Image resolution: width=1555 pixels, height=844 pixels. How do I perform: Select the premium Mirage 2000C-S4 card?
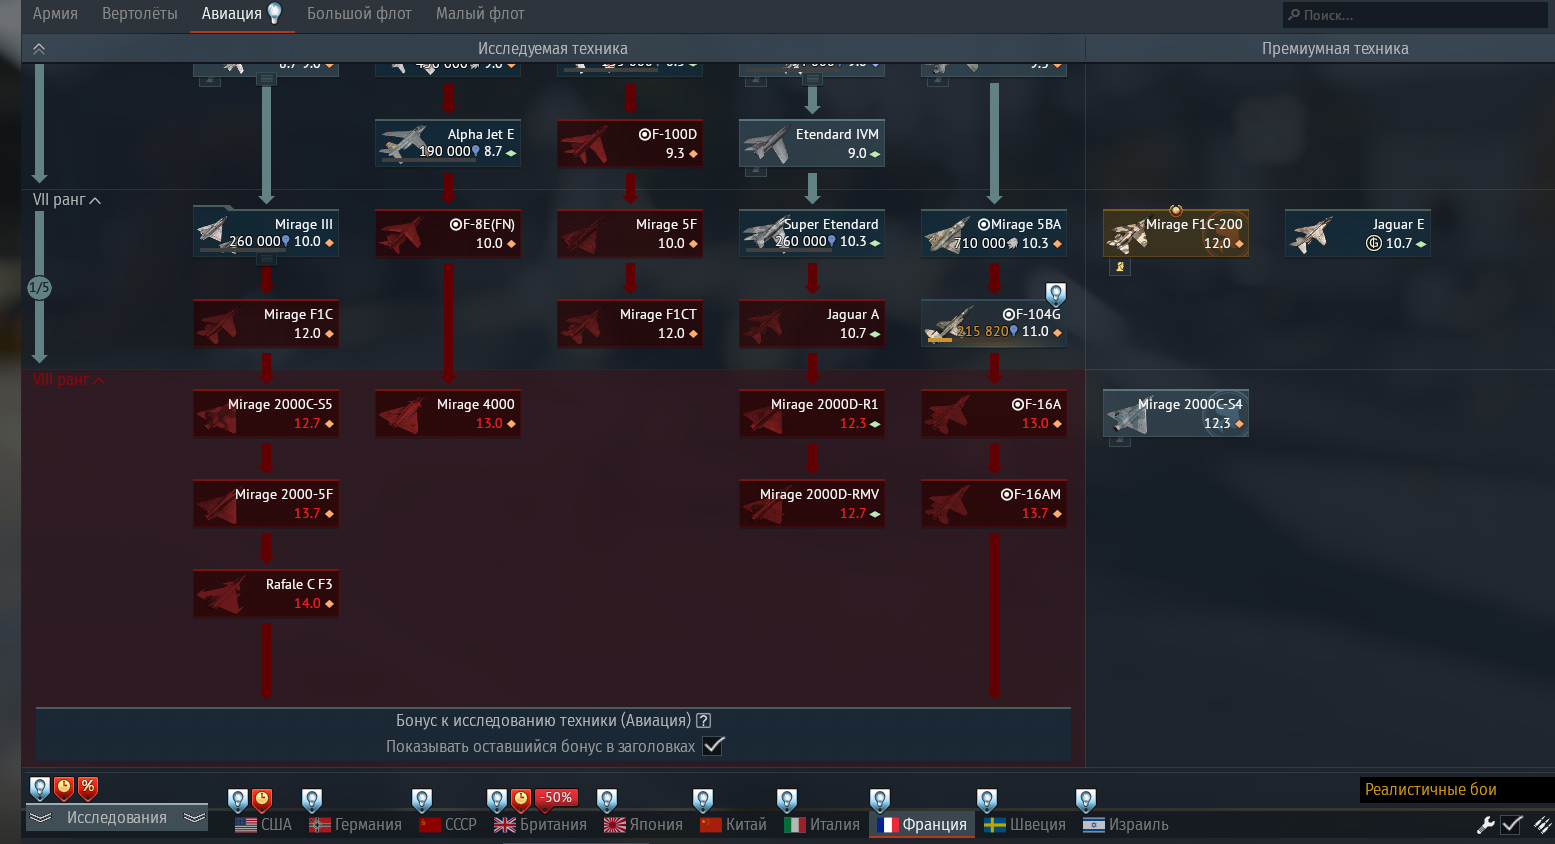pyautogui.click(x=1176, y=413)
